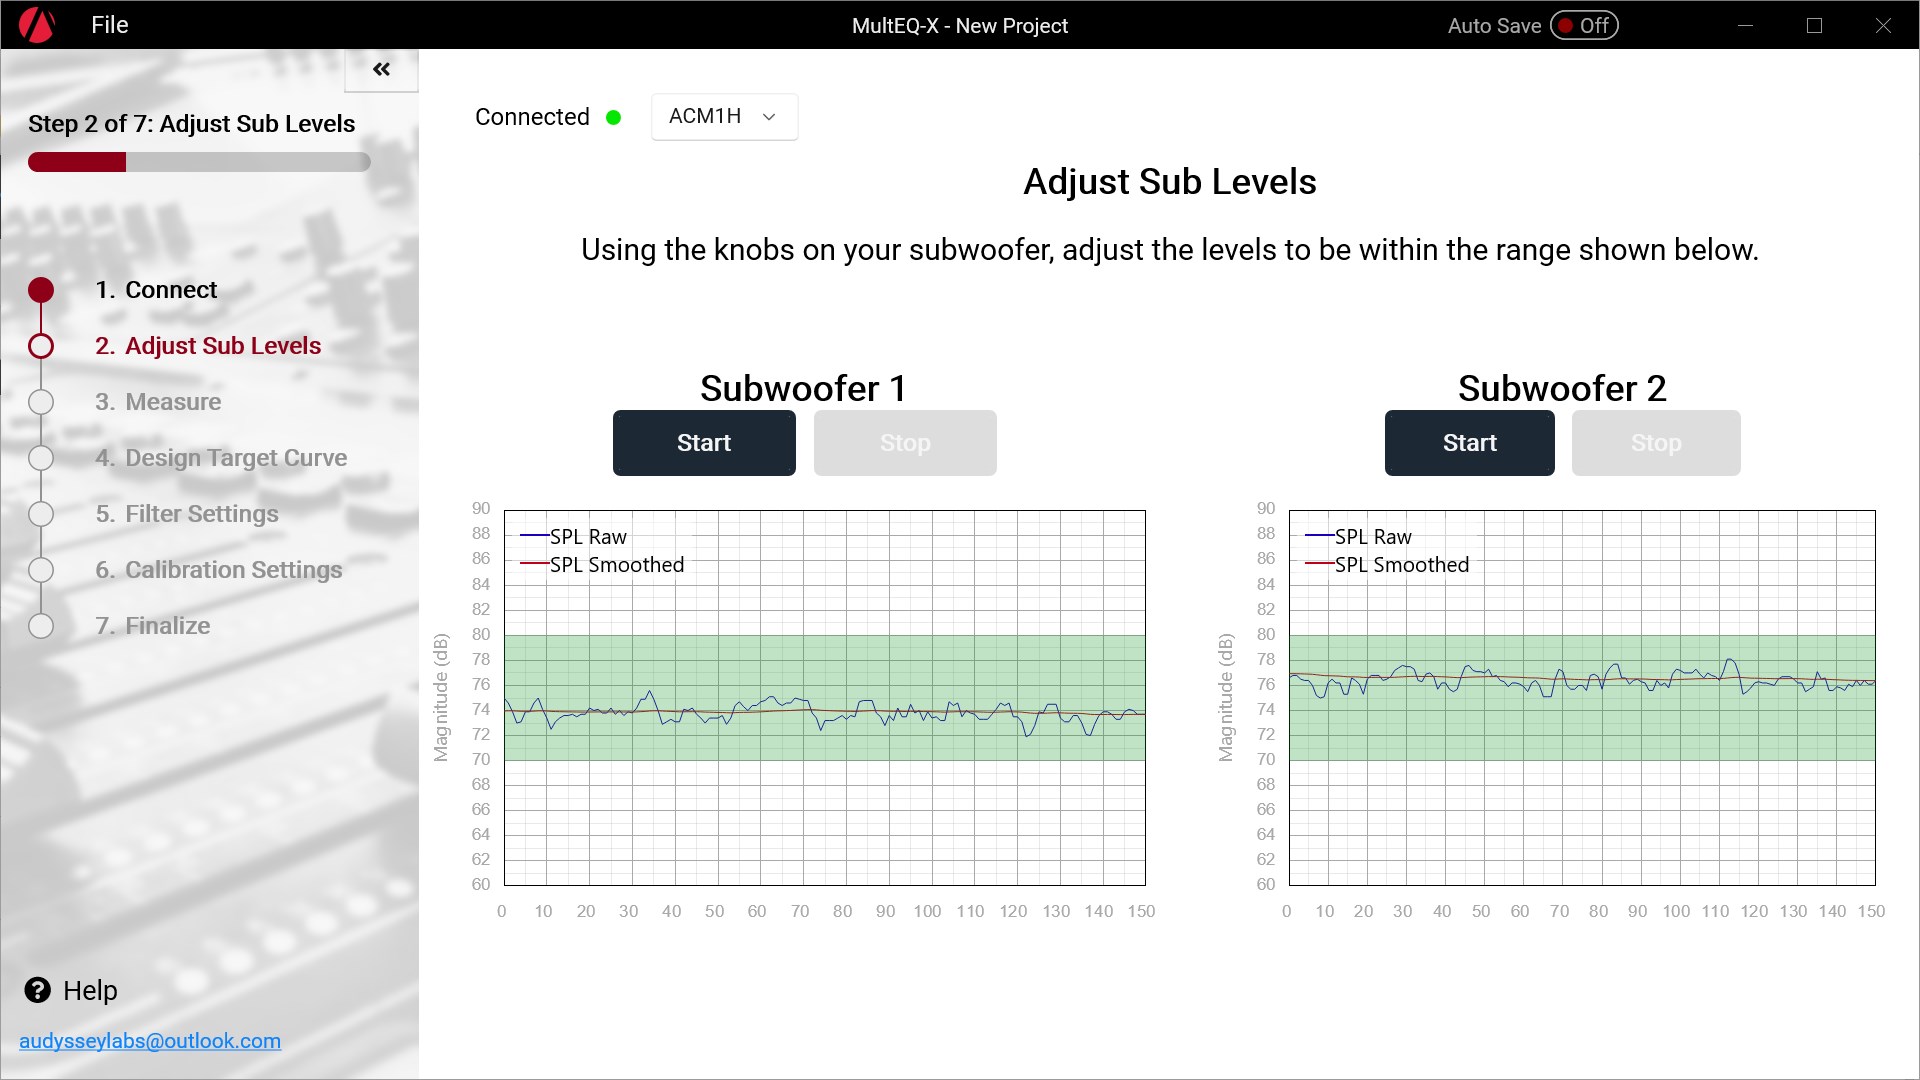The height and width of the screenshot is (1080, 1920).
Task: Click Subwoofer 2 SPL Smoothed legend entry
Action: 1400,565
